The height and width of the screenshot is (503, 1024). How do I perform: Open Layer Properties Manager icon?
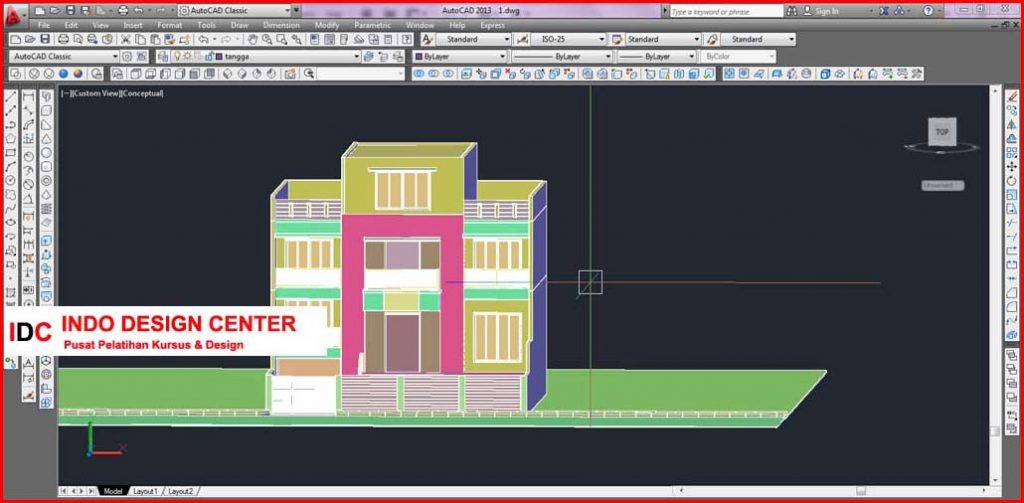163,57
